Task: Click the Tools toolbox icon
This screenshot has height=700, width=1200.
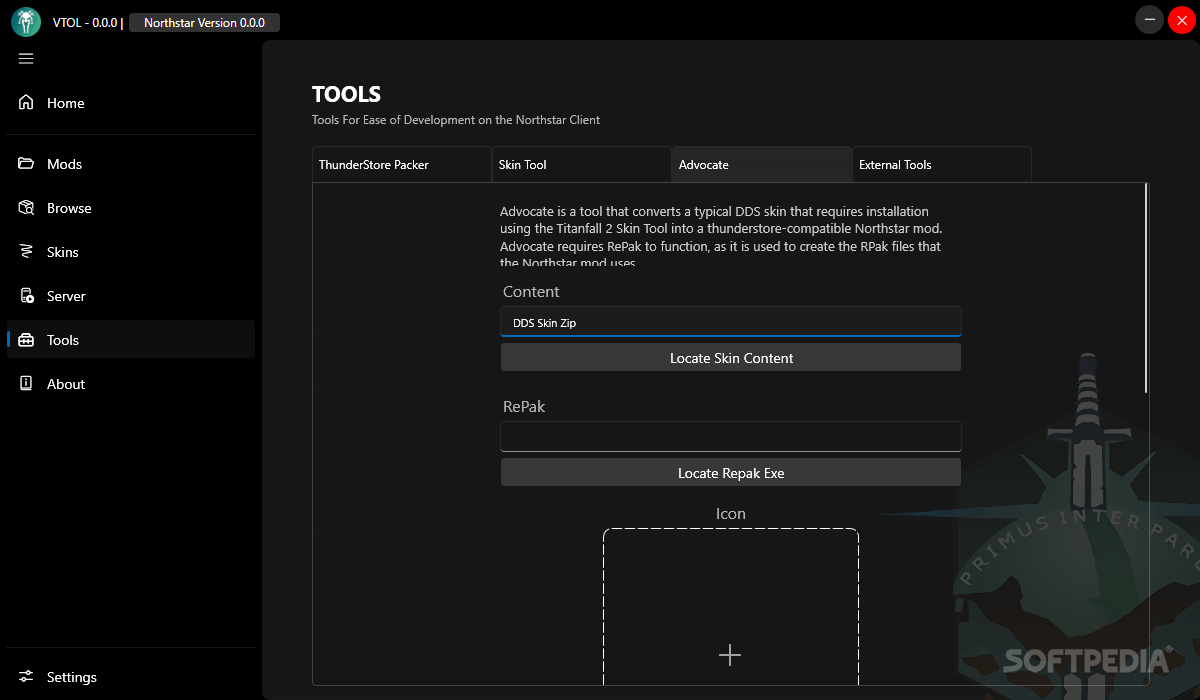Action: (26, 340)
